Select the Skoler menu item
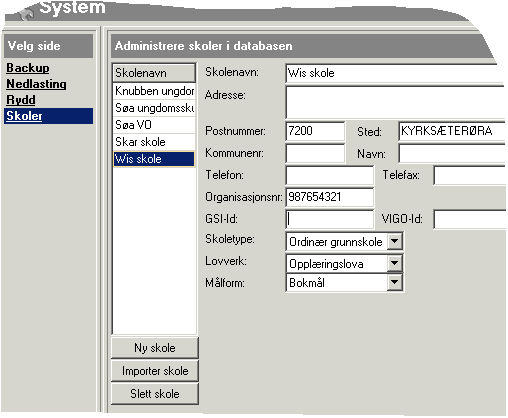The image size is (508, 418). (48, 116)
